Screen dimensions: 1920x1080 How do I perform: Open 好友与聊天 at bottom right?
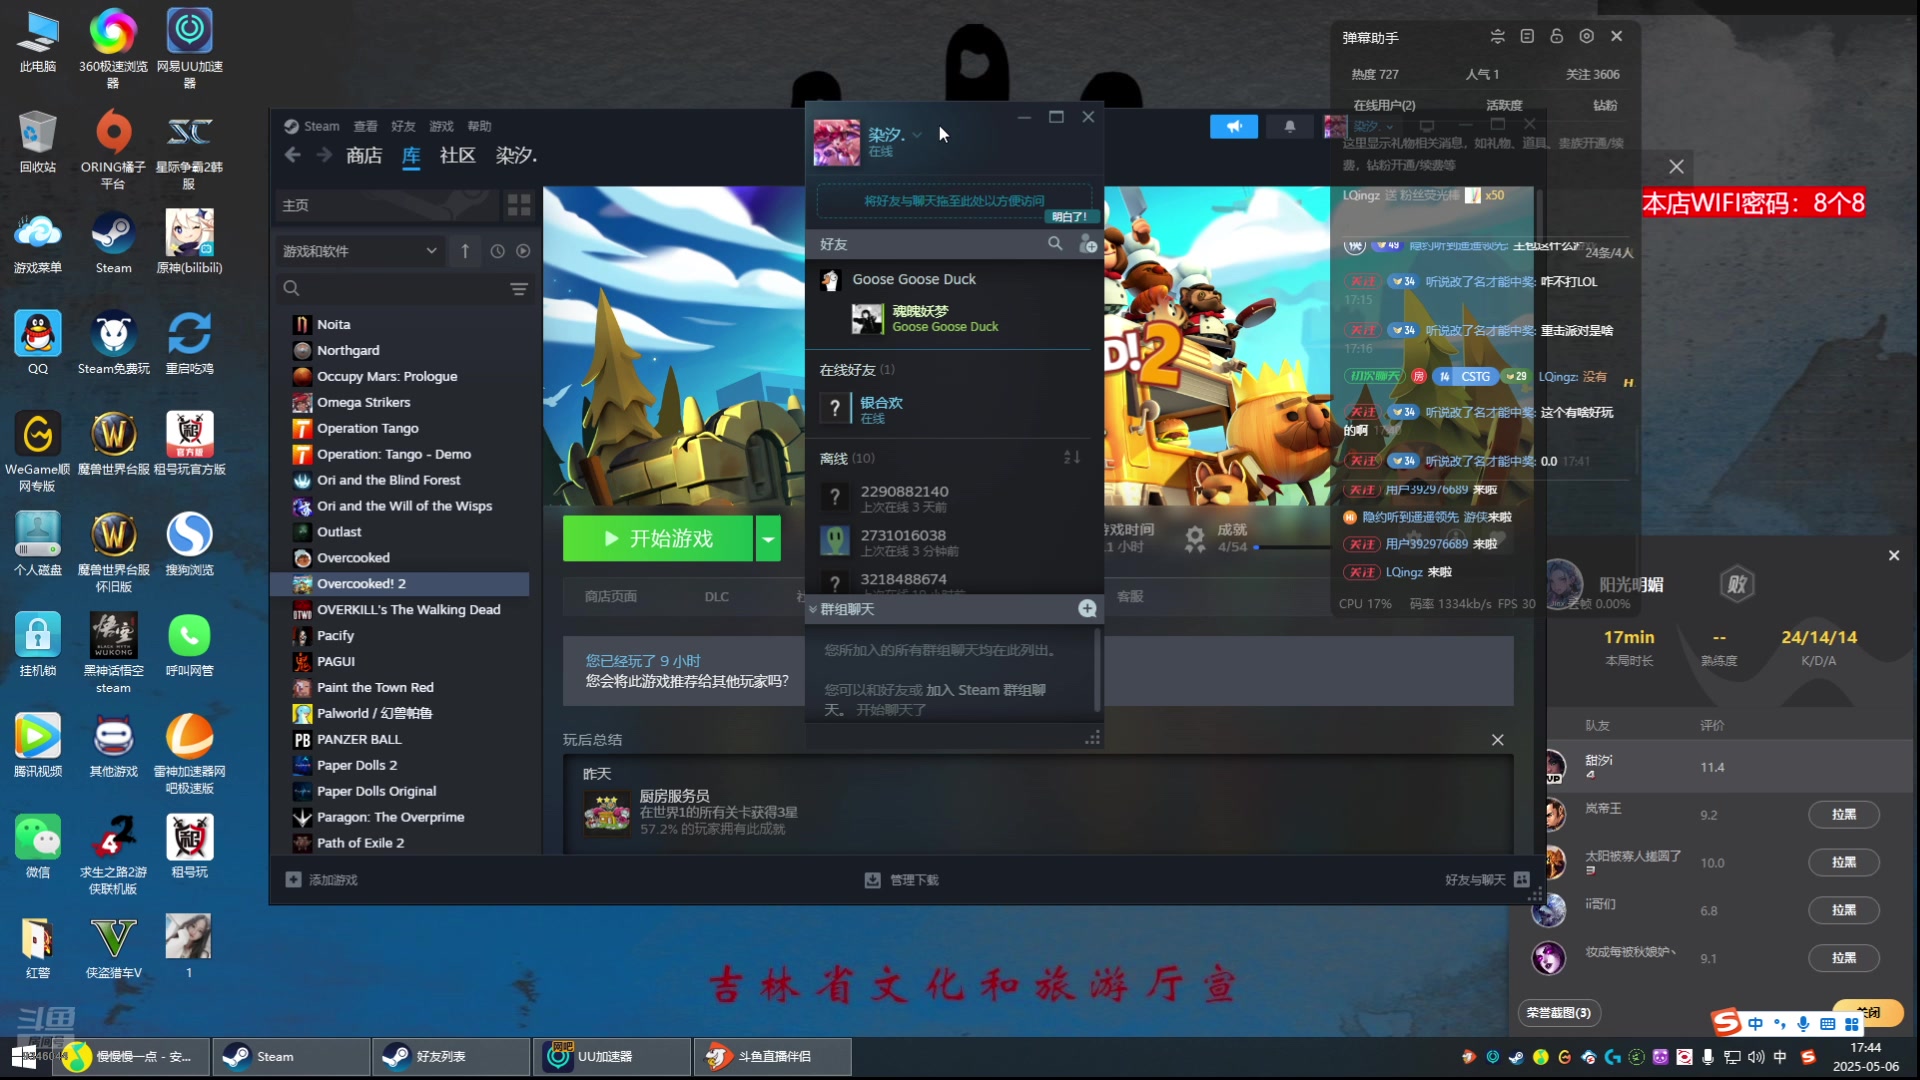pyautogui.click(x=1487, y=880)
